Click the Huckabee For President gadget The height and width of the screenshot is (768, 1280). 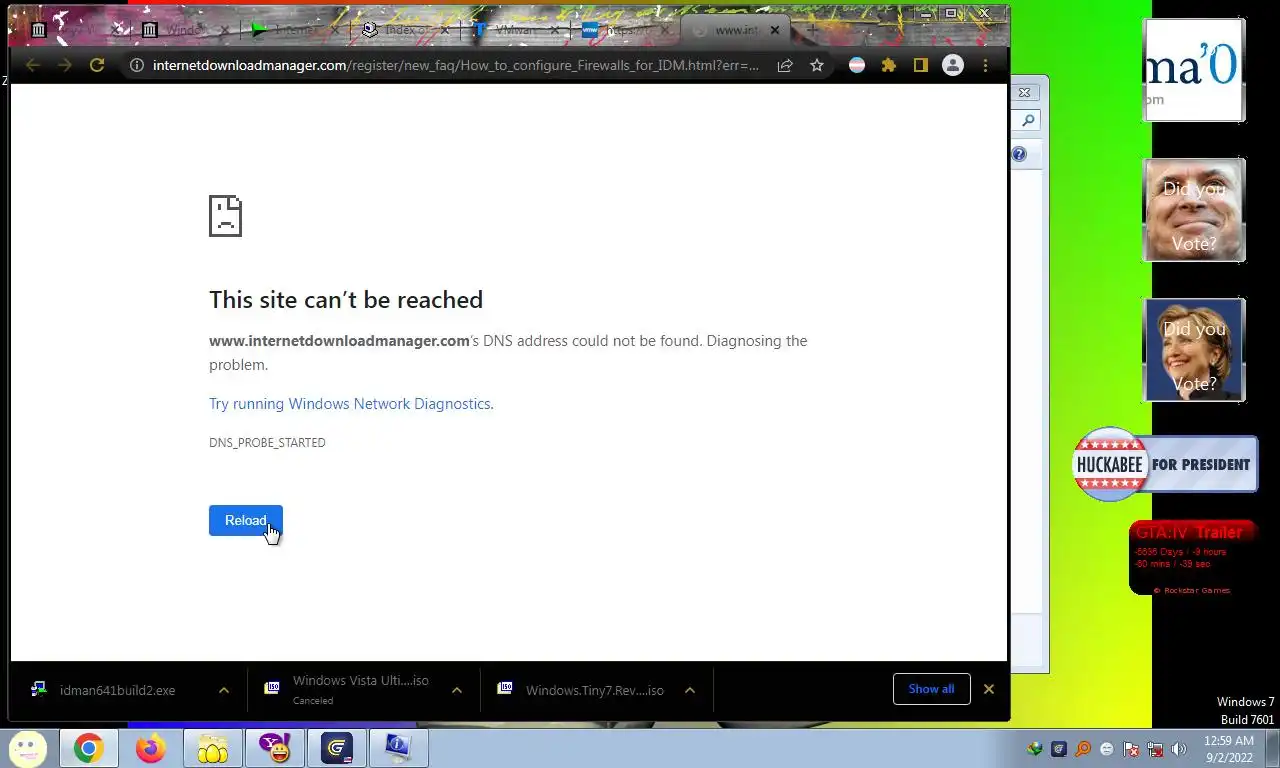point(1165,464)
